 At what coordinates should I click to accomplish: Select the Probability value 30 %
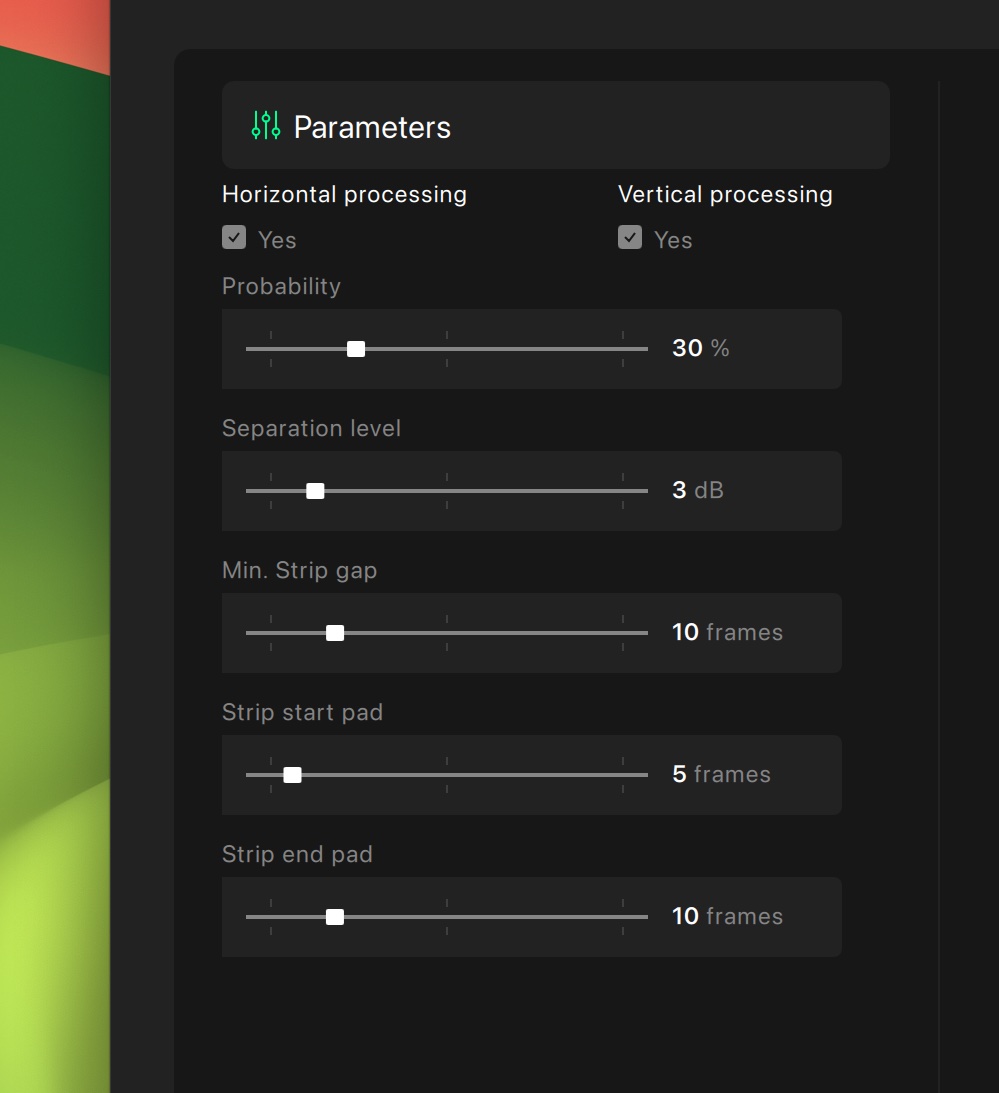point(701,348)
